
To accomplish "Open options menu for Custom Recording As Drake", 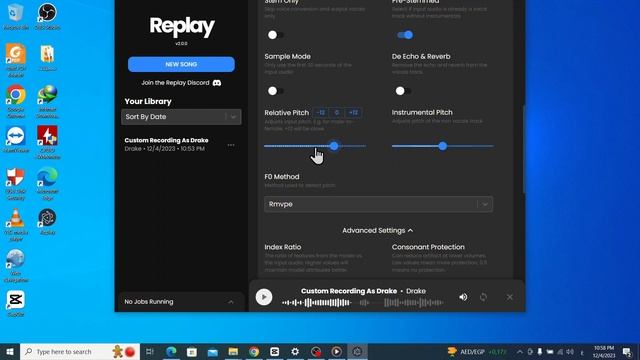I will point(231,145).
